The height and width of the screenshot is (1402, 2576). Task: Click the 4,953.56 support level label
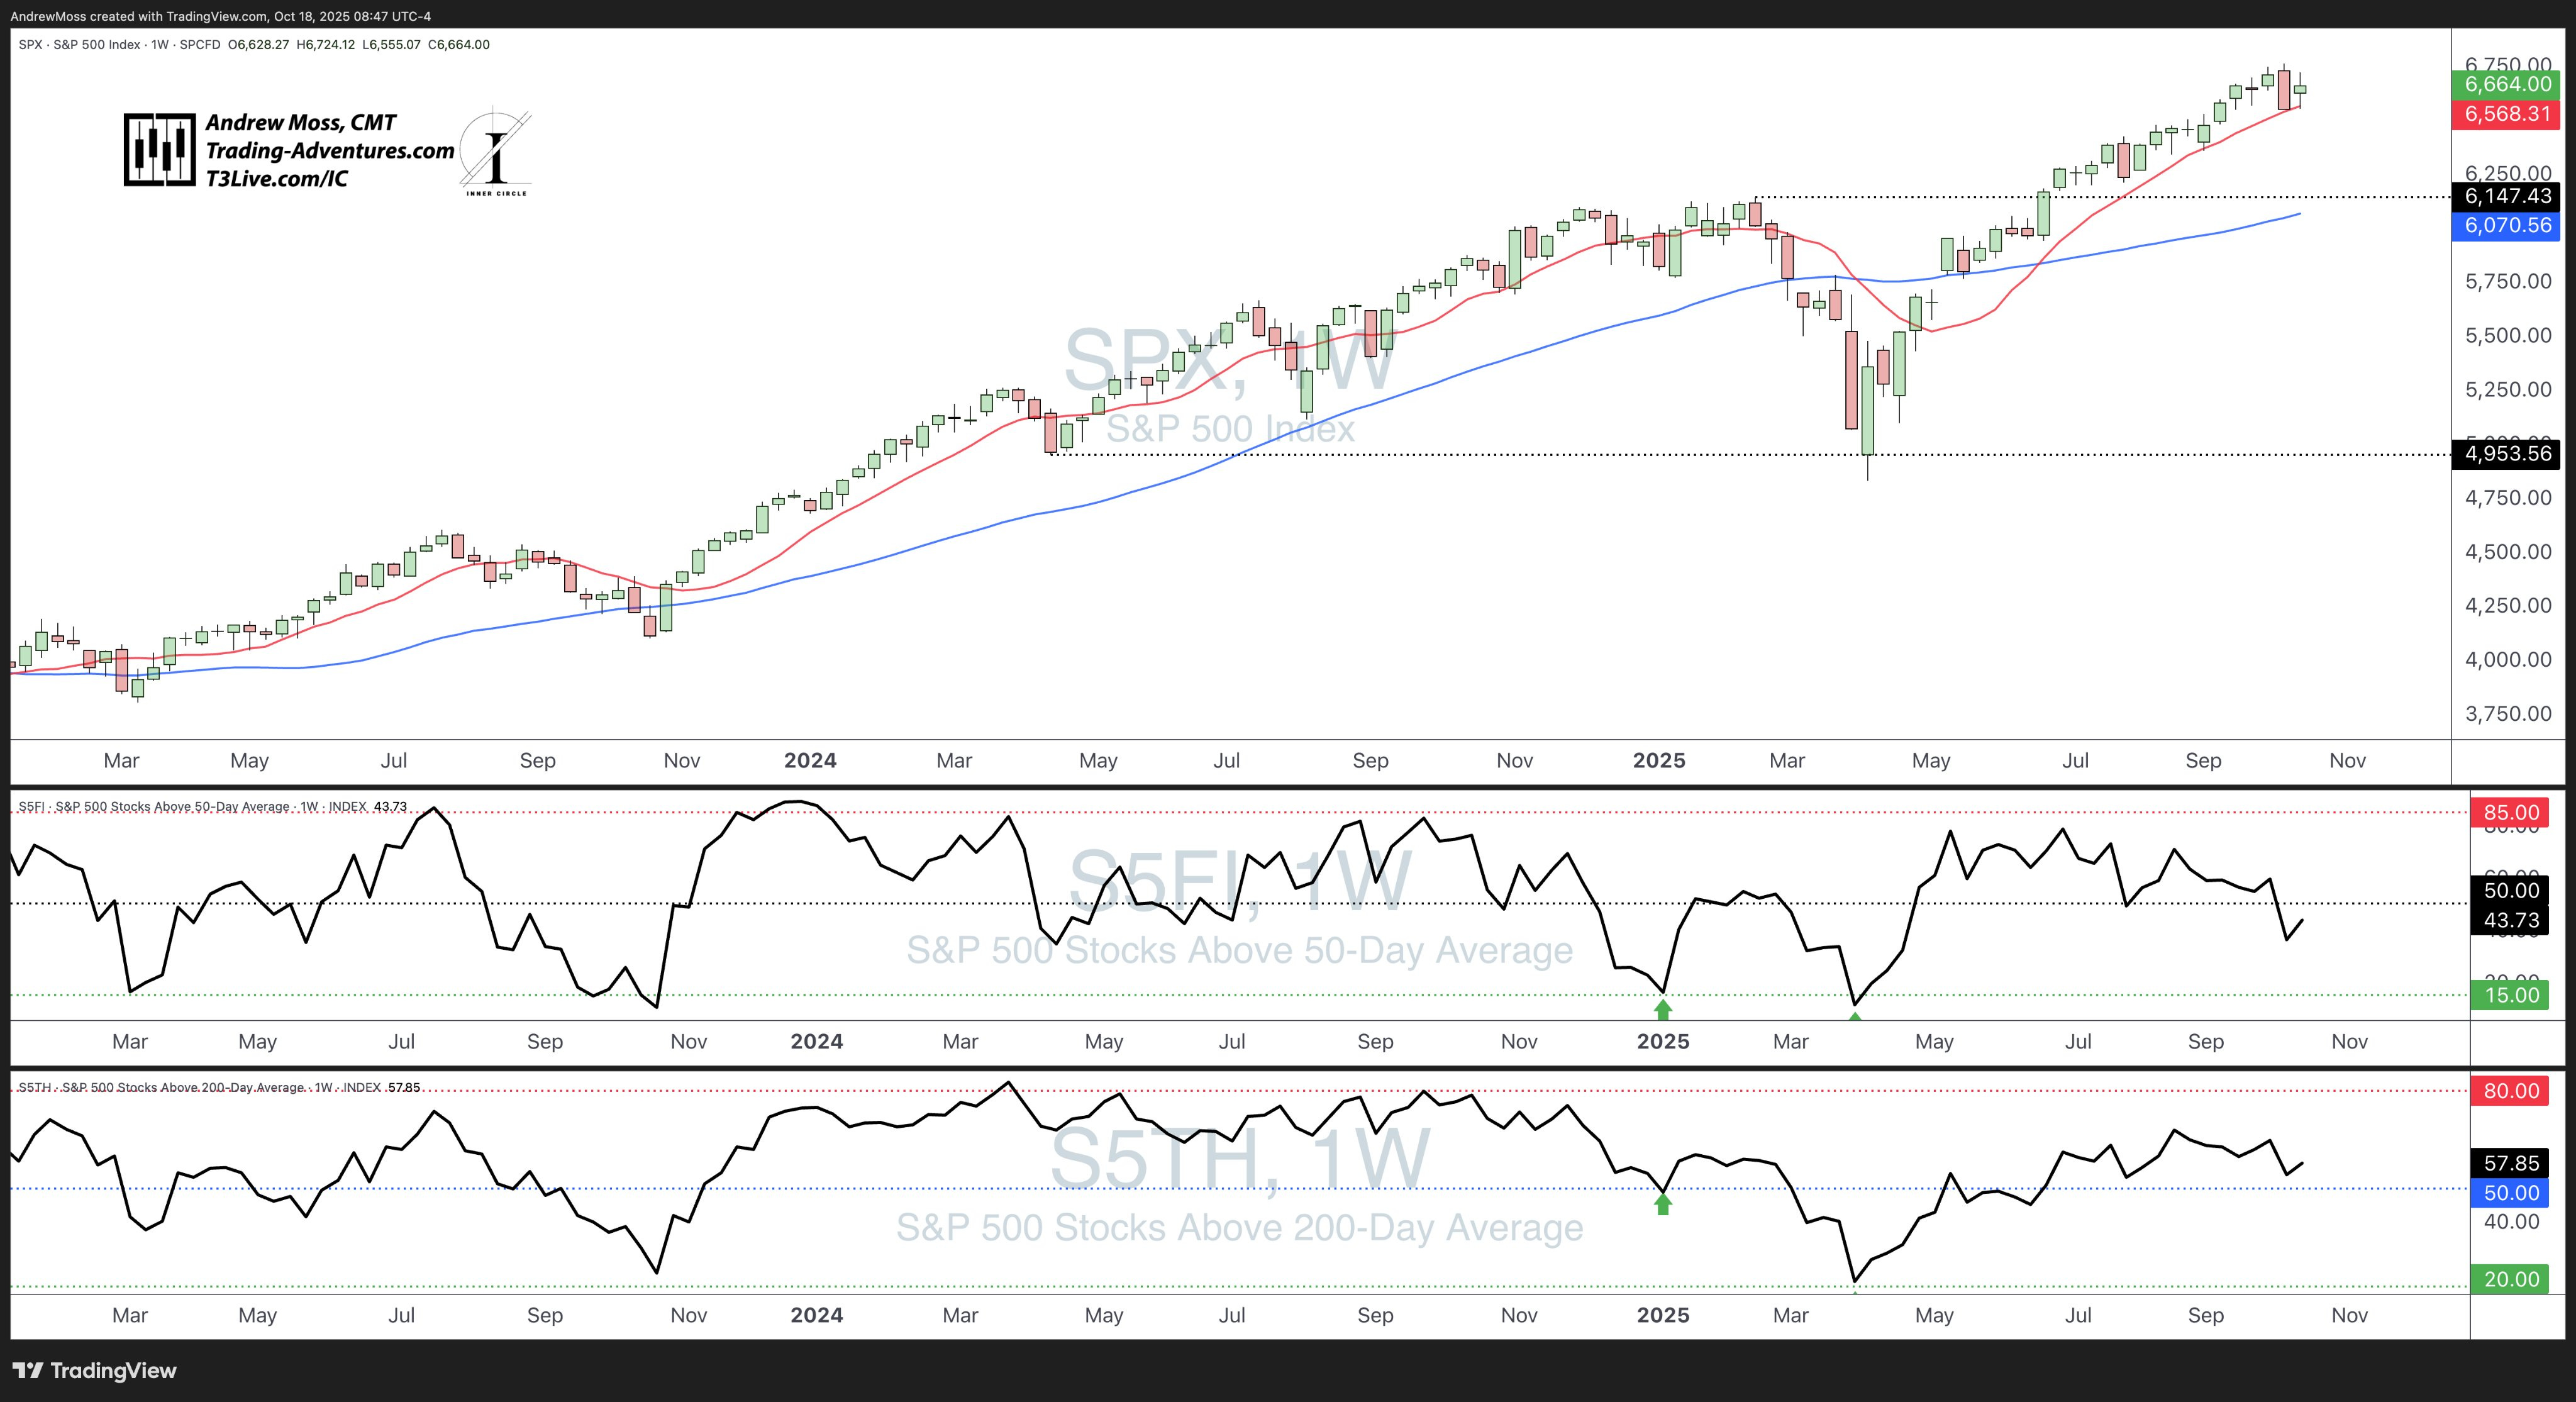(2507, 454)
